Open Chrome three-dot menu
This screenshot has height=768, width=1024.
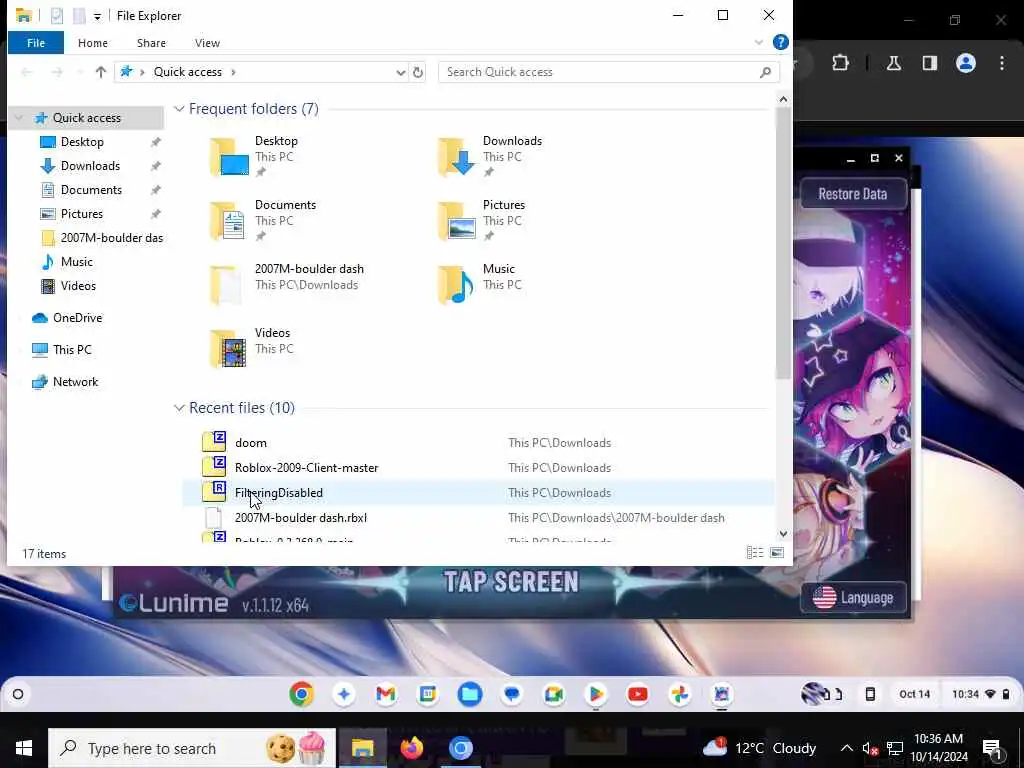click(1002, 63)
